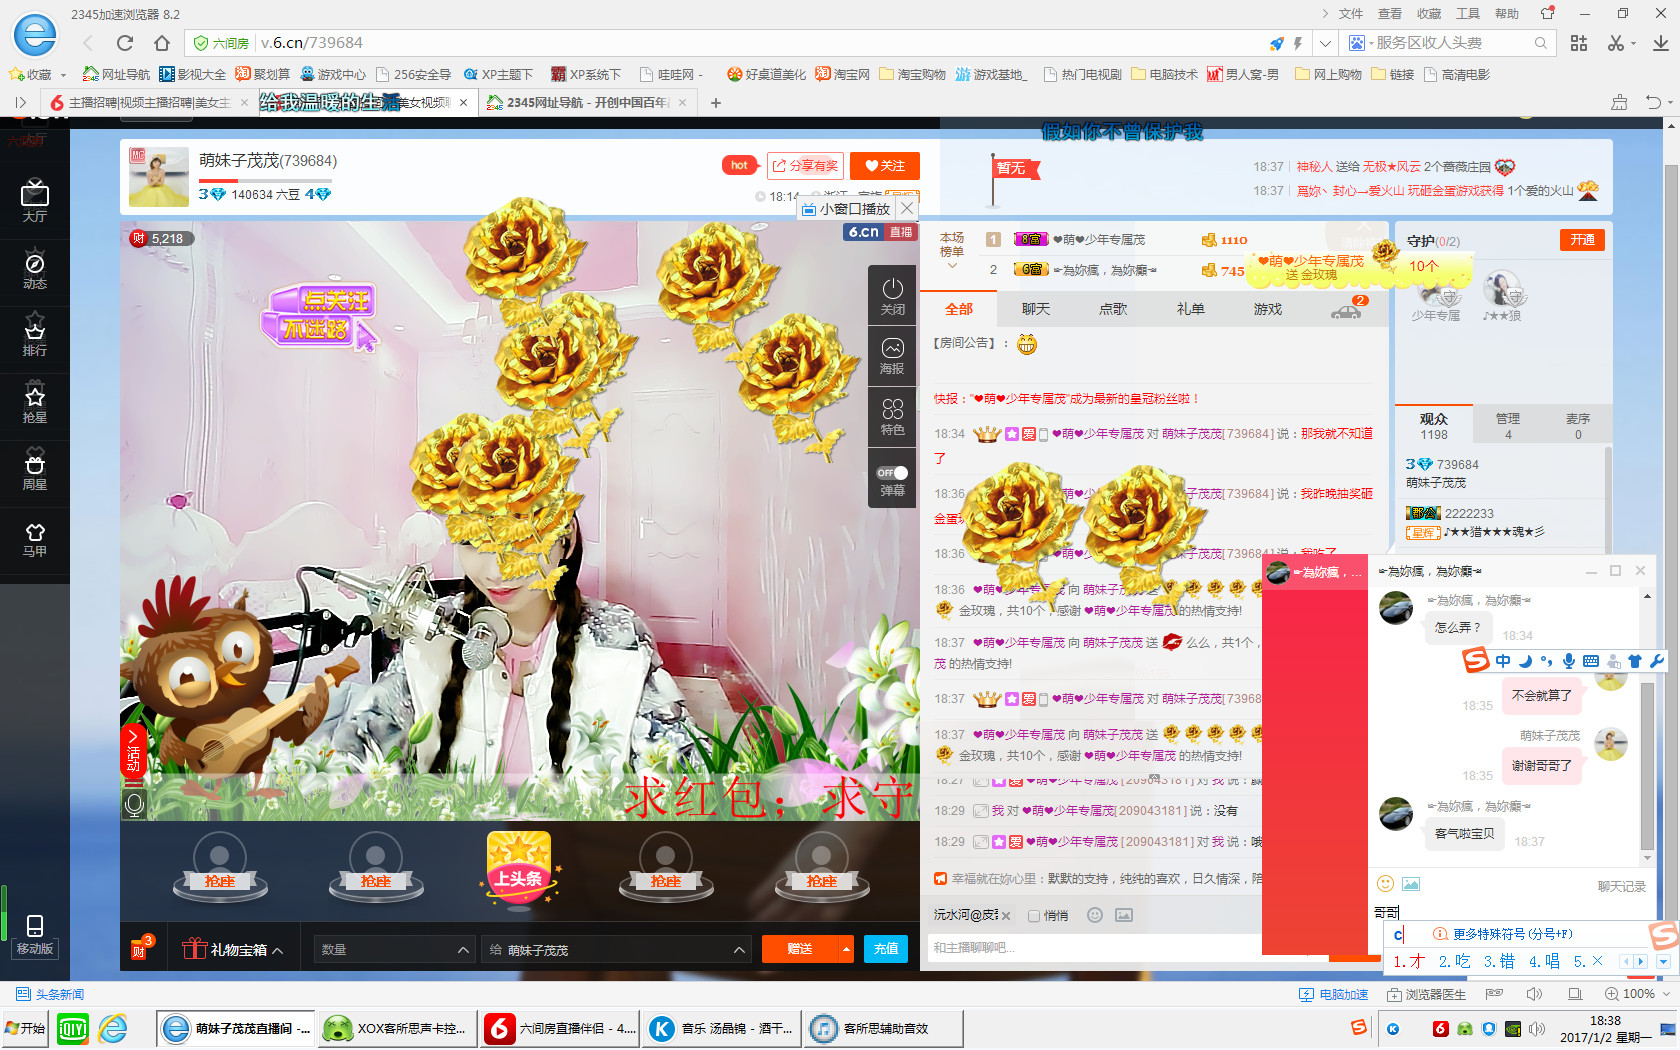Switch to 2345网址导航 browser tab

pos(588,103)
